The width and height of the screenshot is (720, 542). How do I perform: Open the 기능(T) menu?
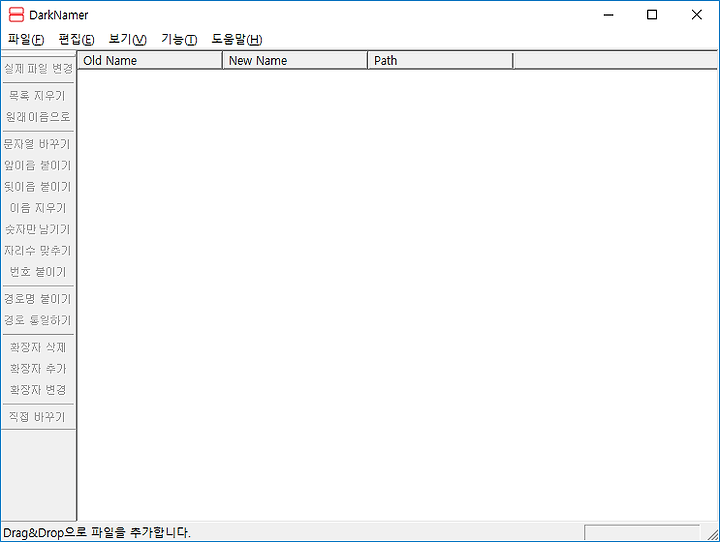pos(179,40)
